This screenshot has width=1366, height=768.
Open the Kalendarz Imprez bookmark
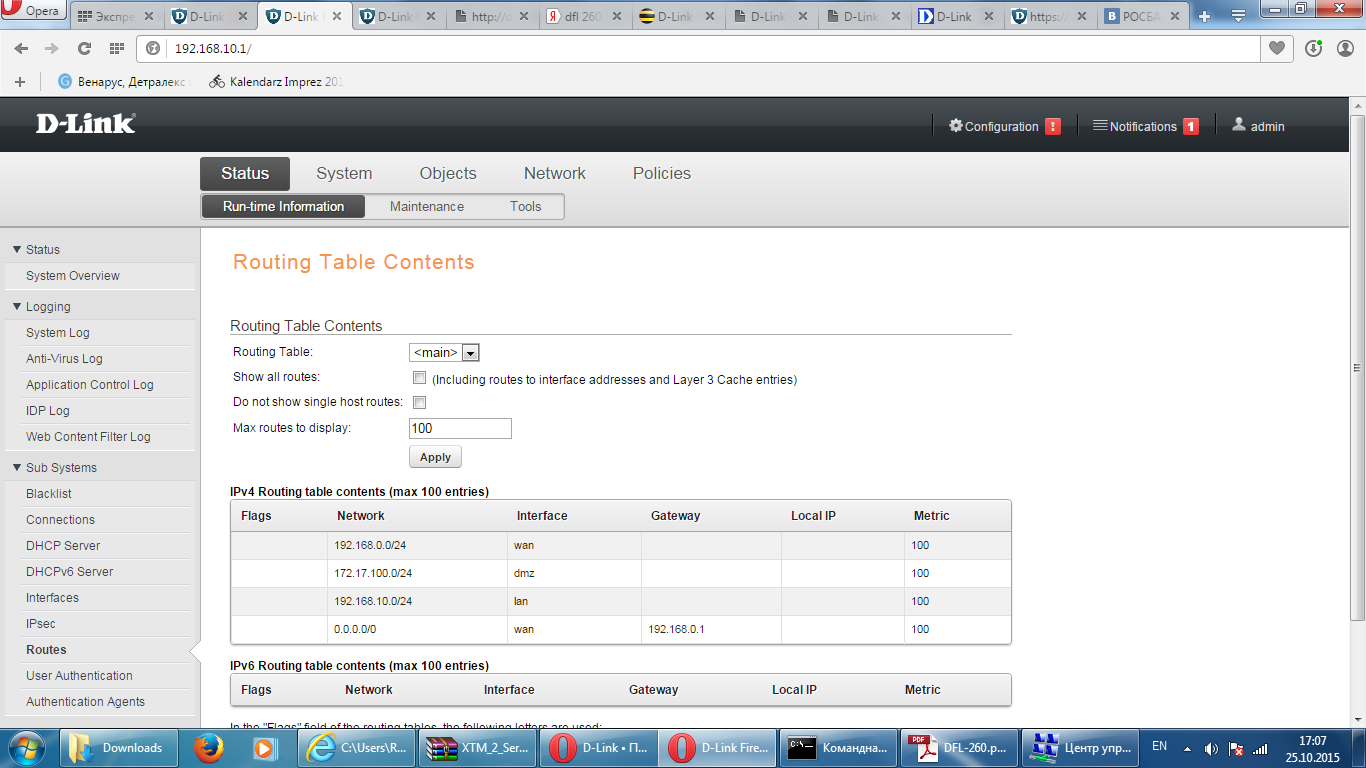276,82
